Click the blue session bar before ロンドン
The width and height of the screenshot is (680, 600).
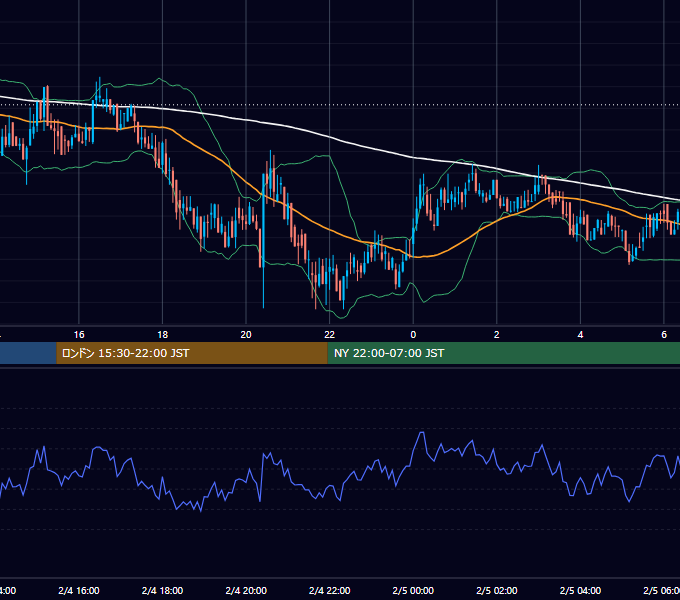[28, 353]
